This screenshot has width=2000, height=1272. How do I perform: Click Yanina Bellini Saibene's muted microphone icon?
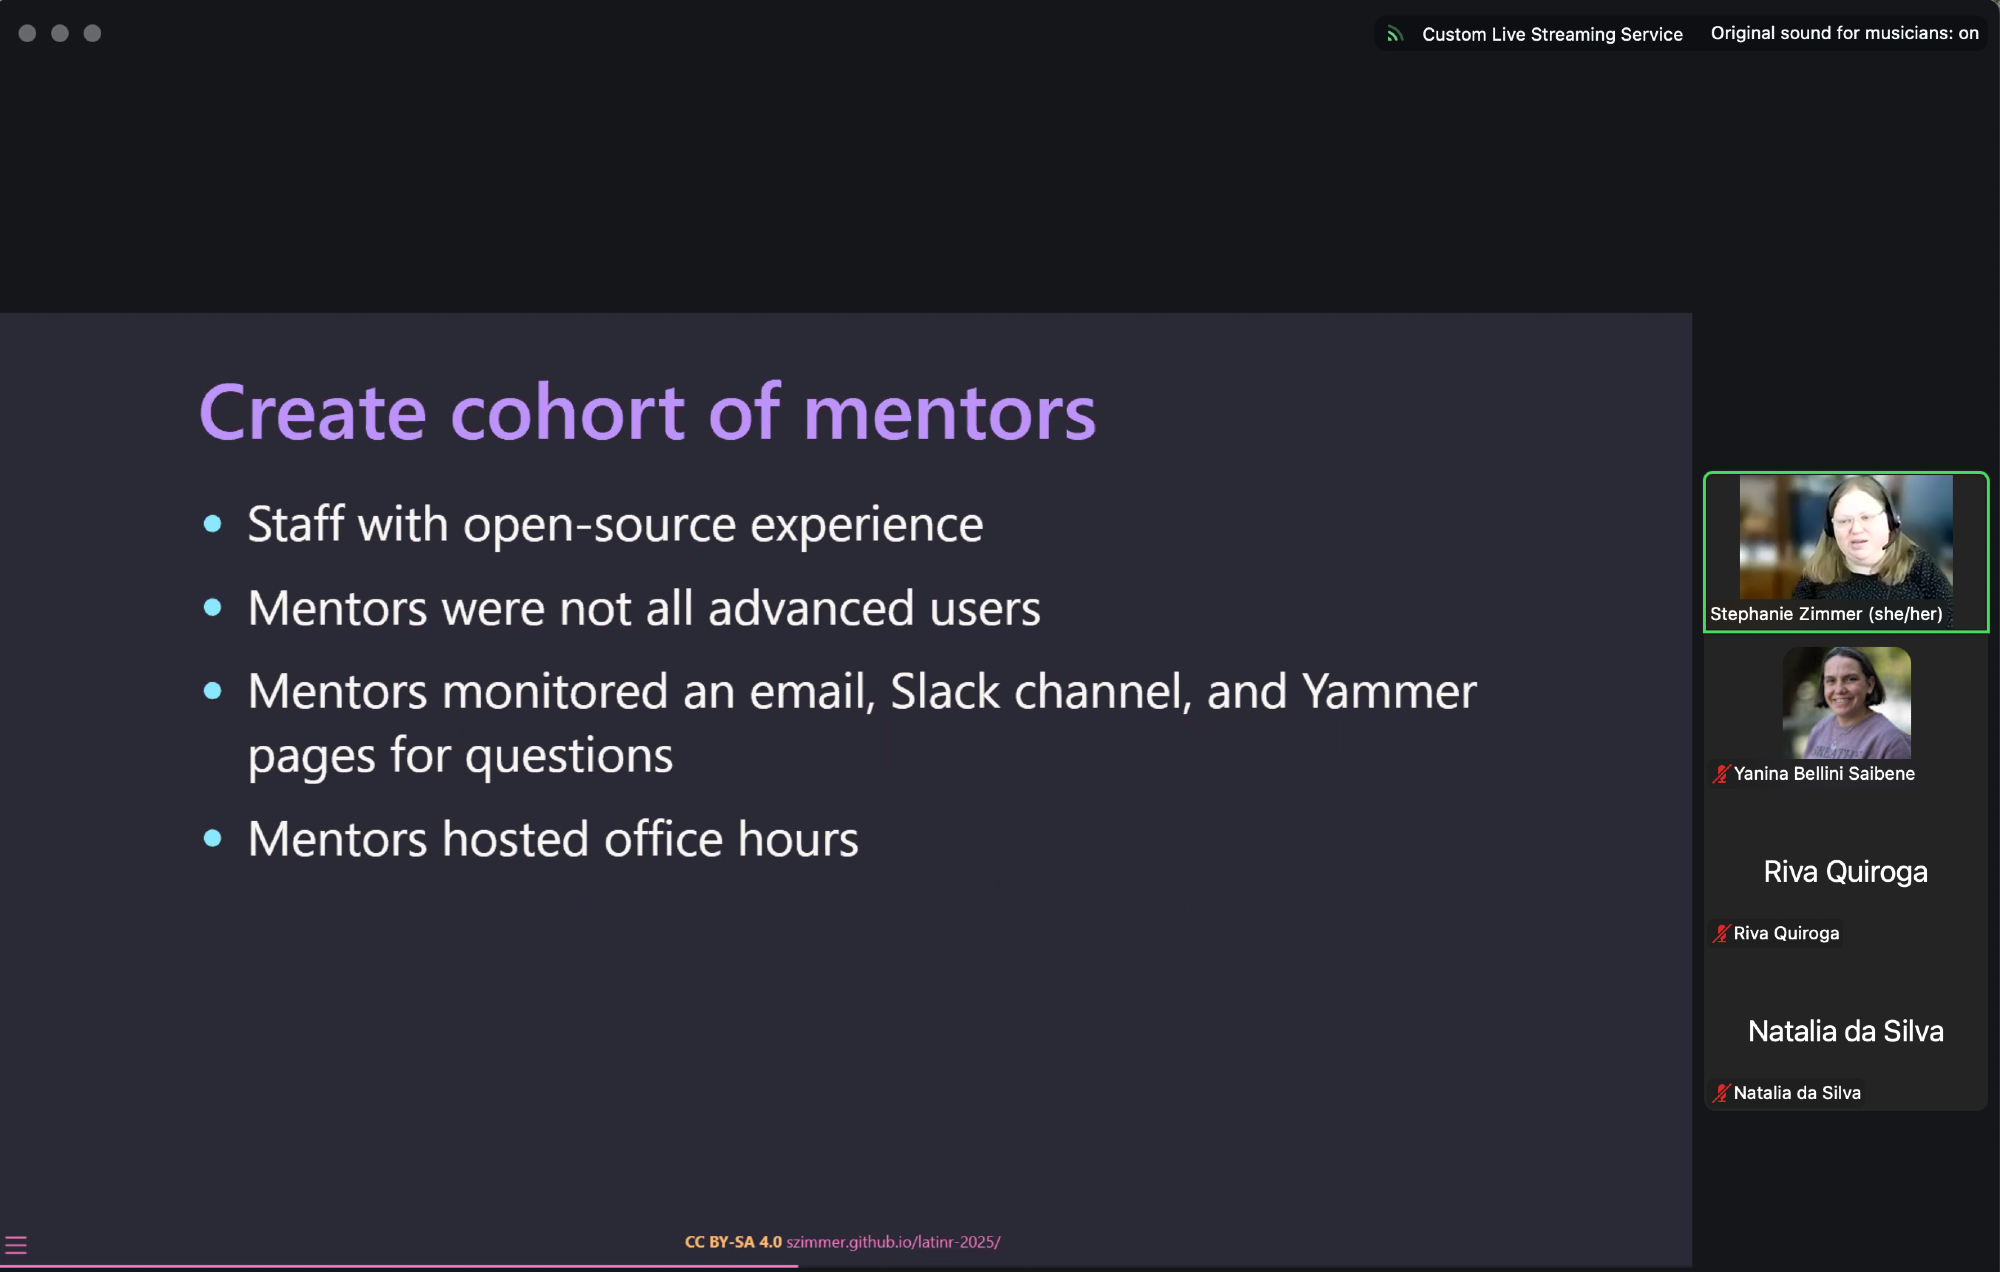(x=1721, y=774)
